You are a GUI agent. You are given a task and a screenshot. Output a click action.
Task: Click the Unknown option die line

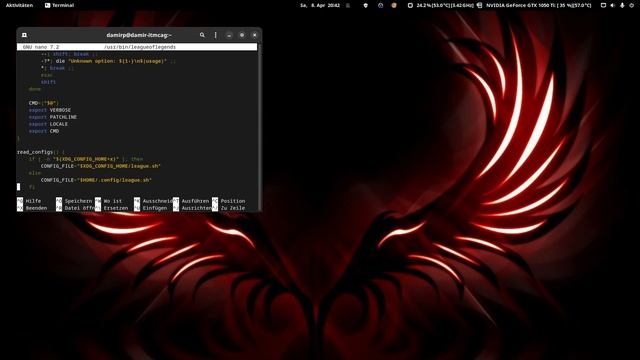tap(108, 61)
